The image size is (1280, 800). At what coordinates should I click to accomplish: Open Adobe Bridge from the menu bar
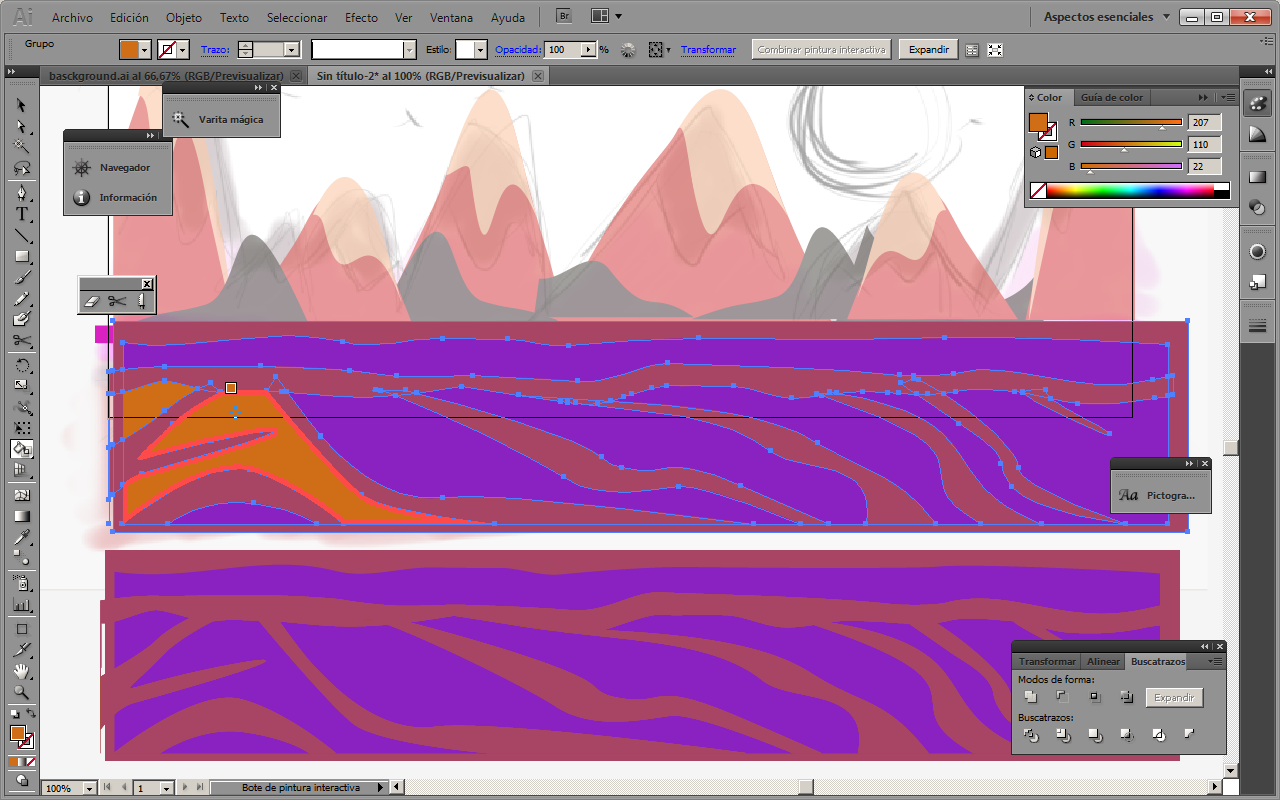click(x=564, y=17)
